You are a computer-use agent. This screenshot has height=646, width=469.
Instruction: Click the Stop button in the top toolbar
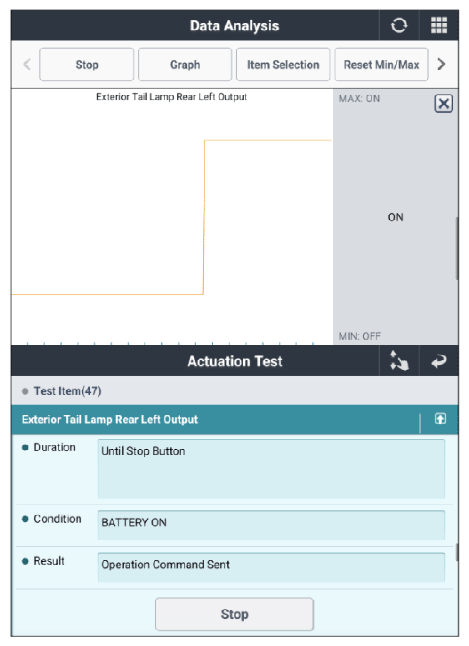point(87,65)
